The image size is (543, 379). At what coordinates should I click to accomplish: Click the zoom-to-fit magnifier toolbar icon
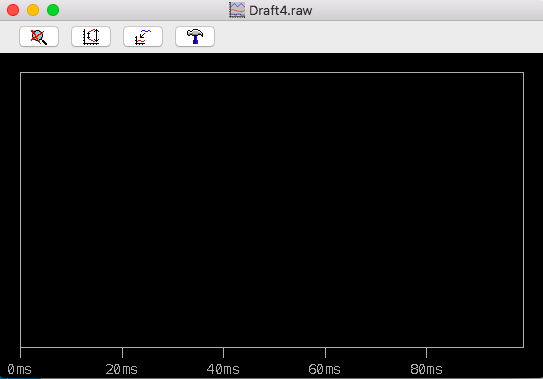coord(39,36)
